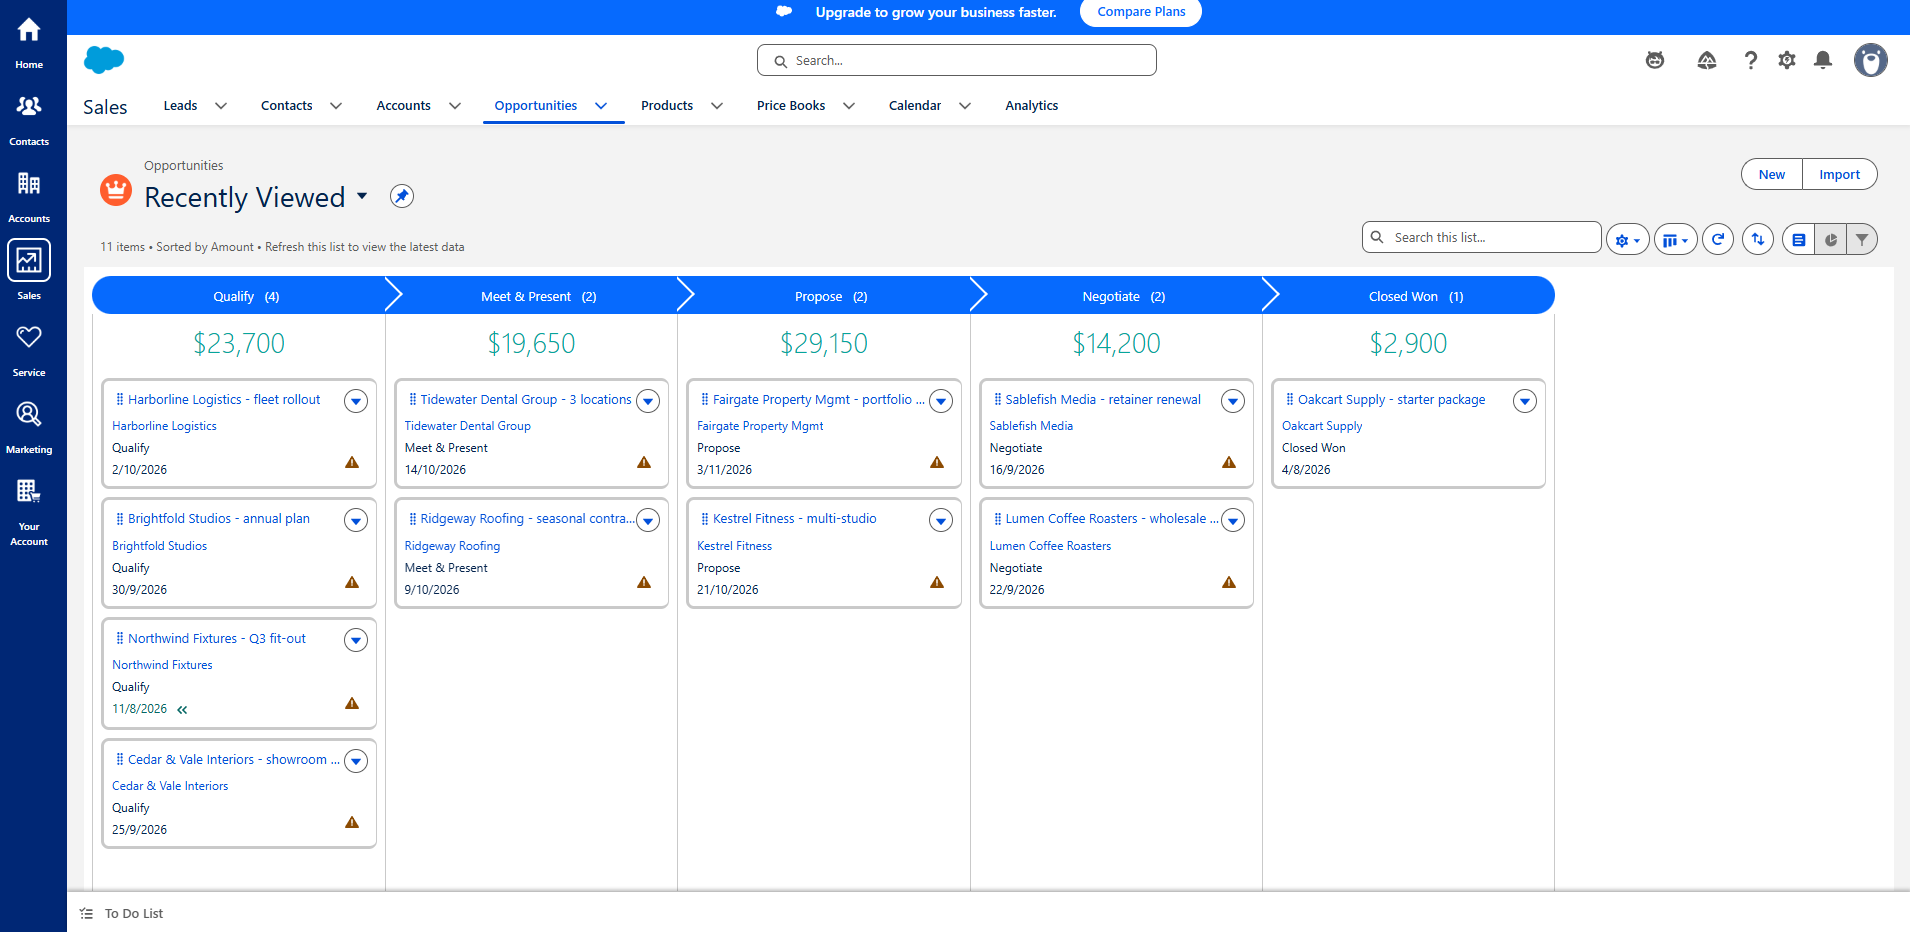1910x932 pixels.
Task: Click the sort arrows icon
Action: click(x=1758, y=239)
